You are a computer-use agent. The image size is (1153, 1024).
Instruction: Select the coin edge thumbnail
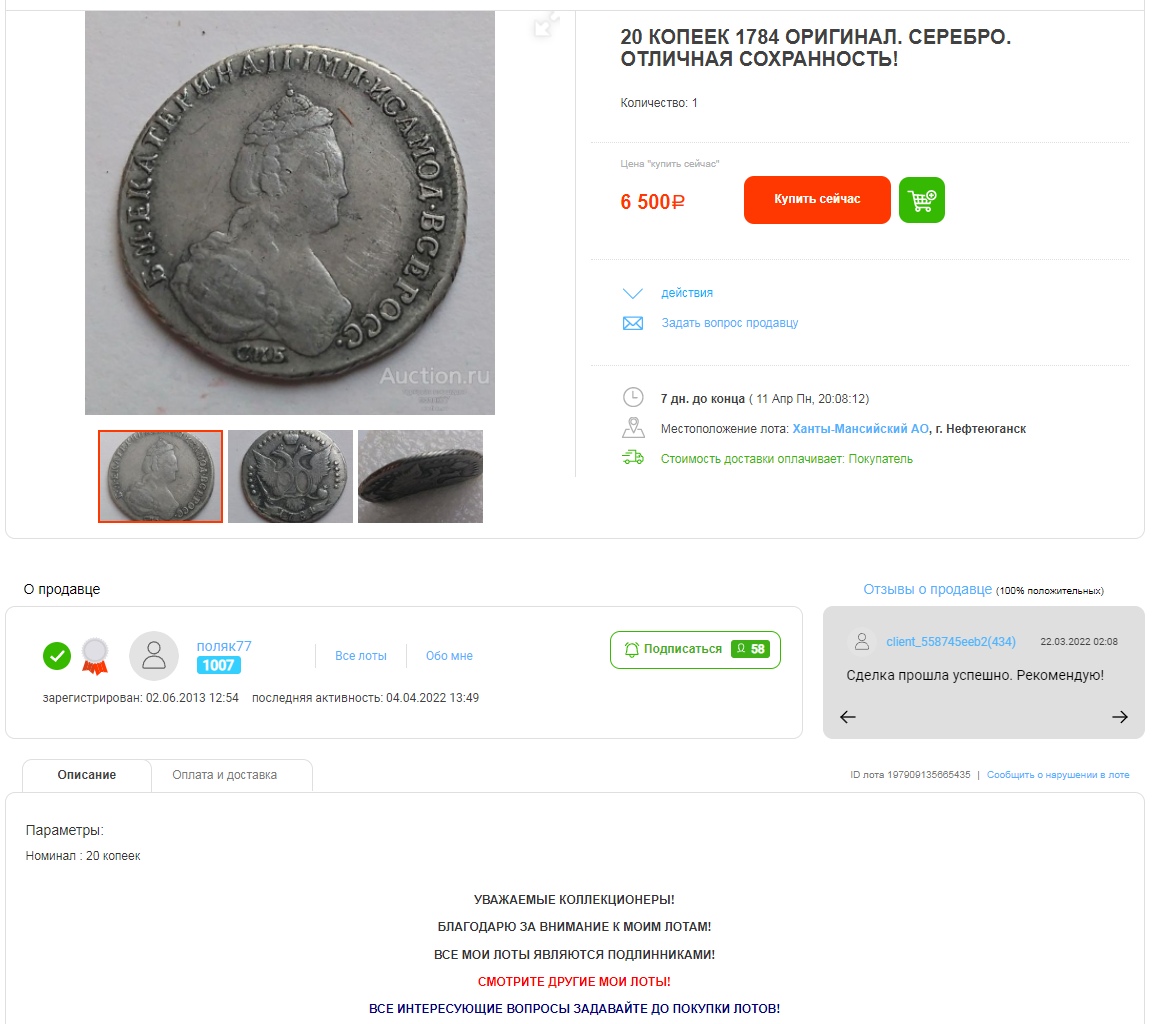(421, 476)
